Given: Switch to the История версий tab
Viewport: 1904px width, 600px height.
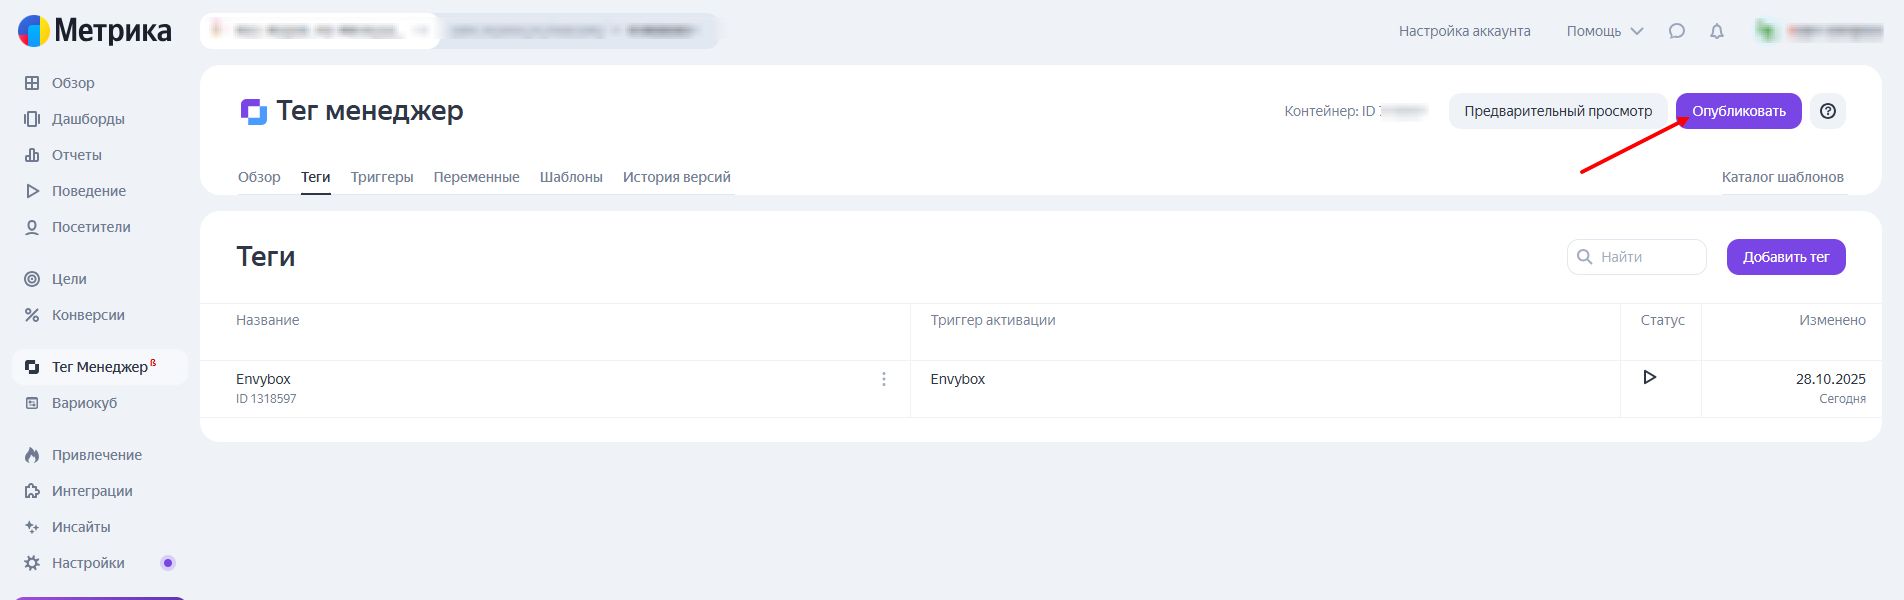Looking at the screenshot, I should [x=676, y=177].
